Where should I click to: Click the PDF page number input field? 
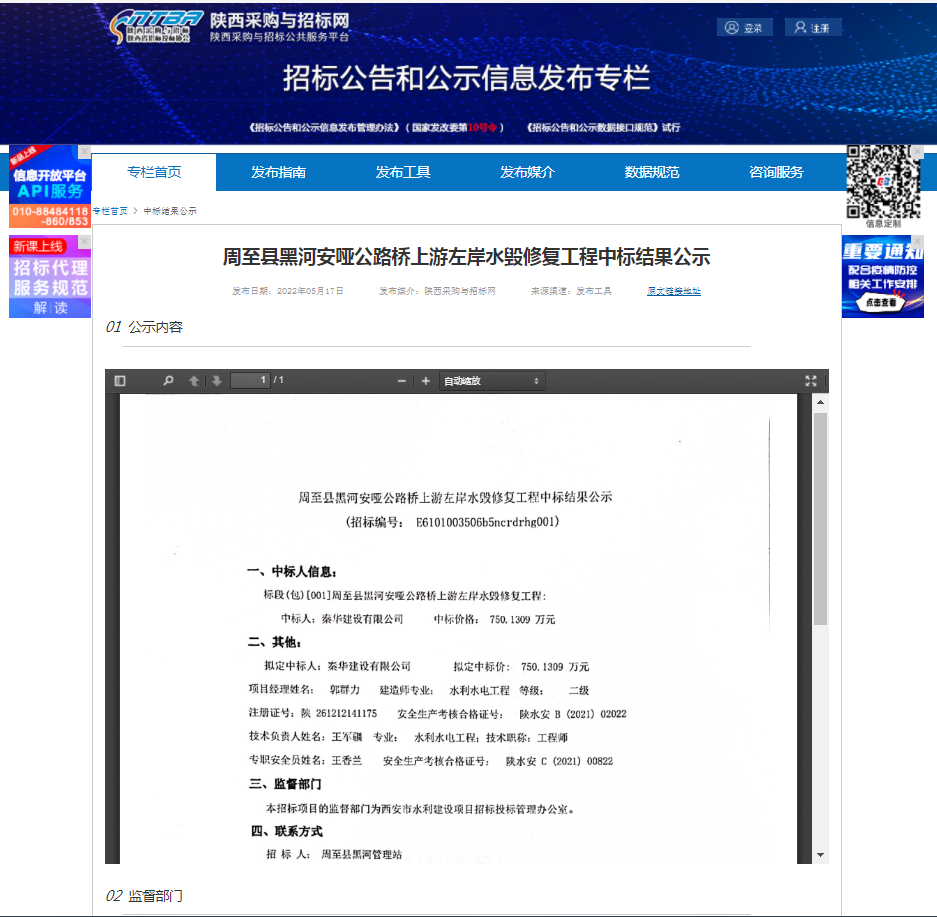click(x=250, y=380)
